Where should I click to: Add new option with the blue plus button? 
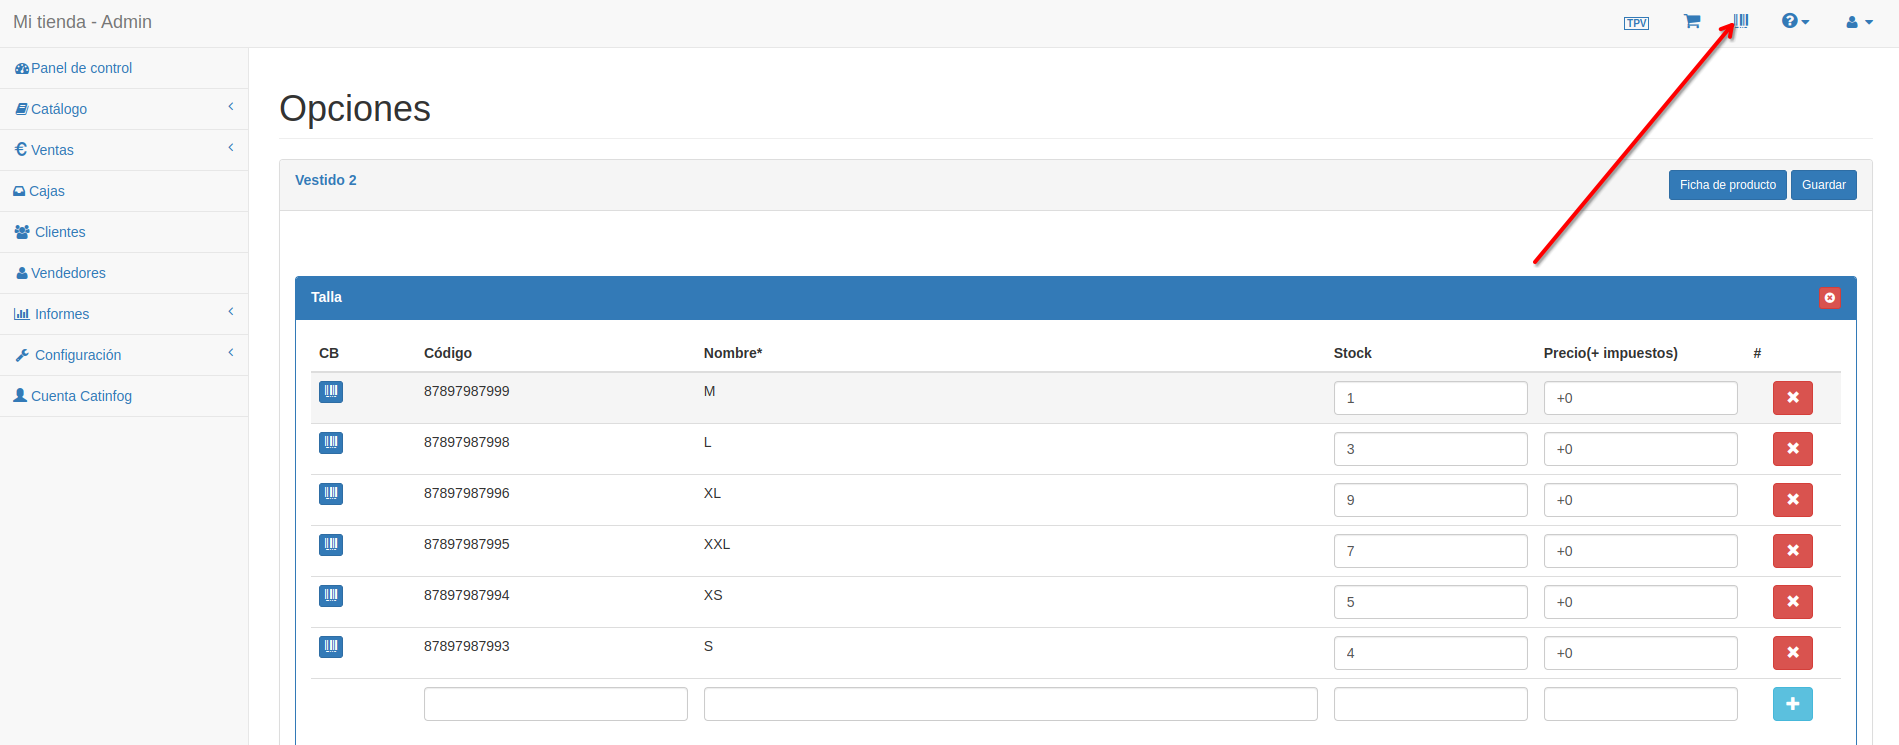coord(1792,704)
